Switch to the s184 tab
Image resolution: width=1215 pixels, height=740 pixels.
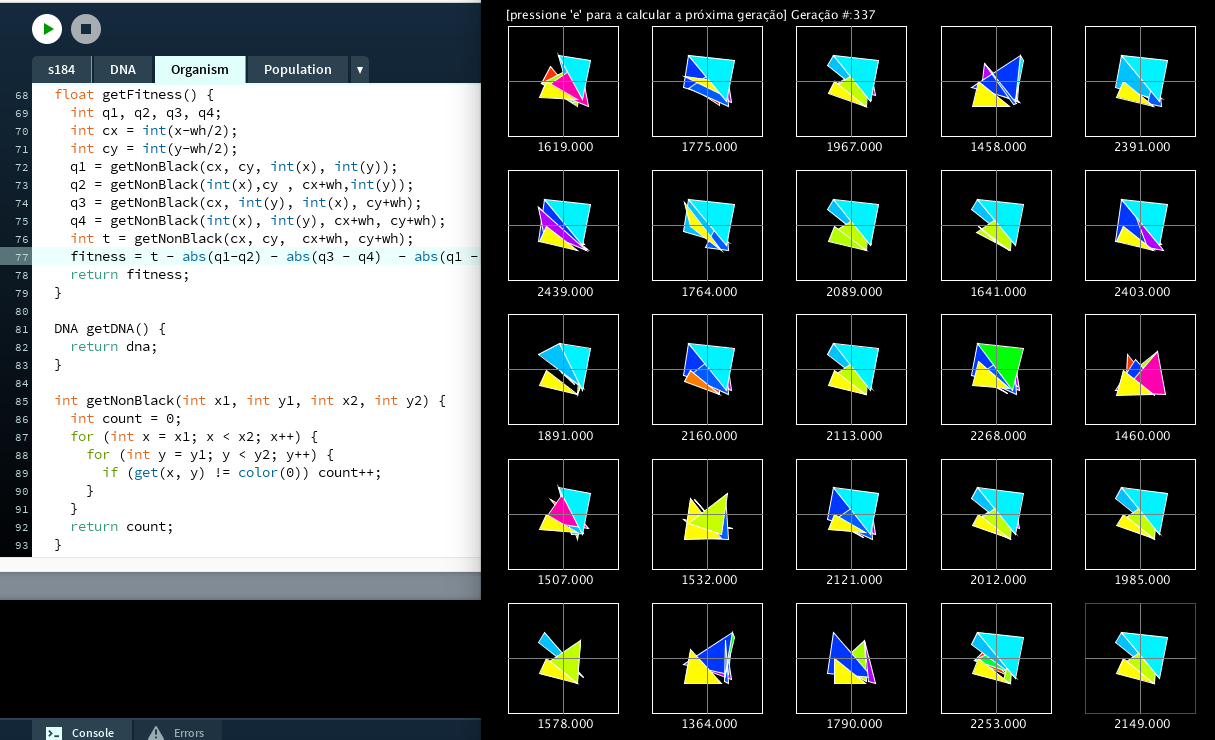61,70
